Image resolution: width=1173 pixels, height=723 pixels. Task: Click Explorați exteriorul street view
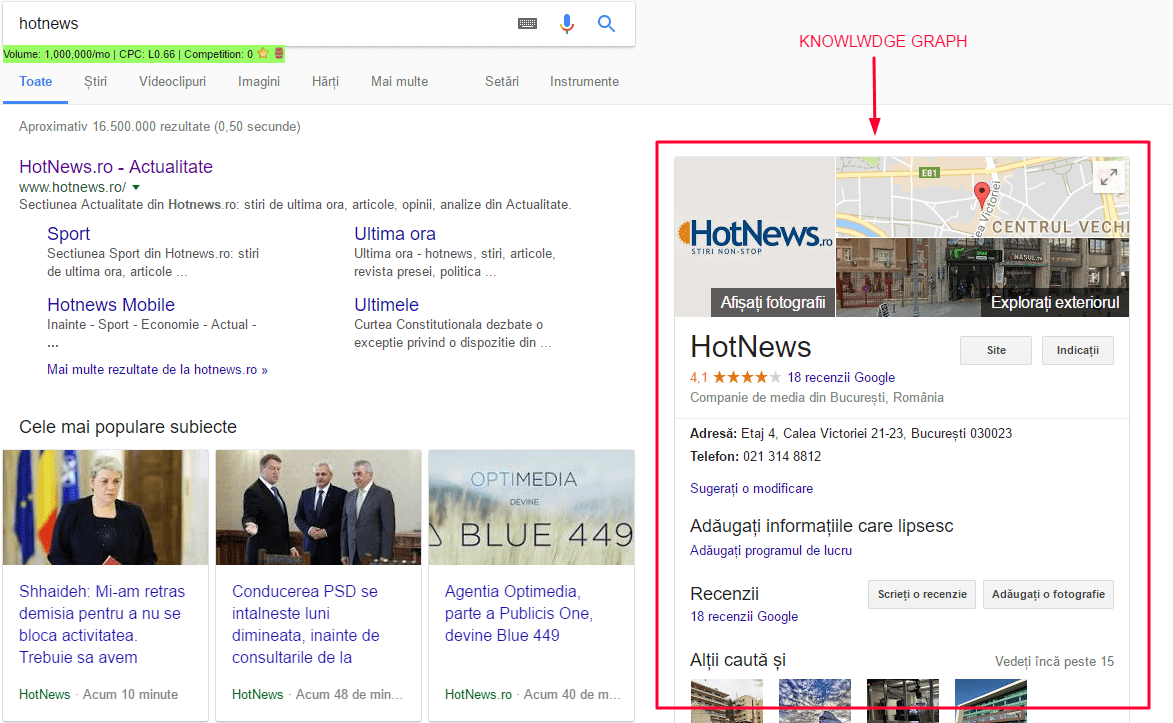click(x=1055, y=302)
